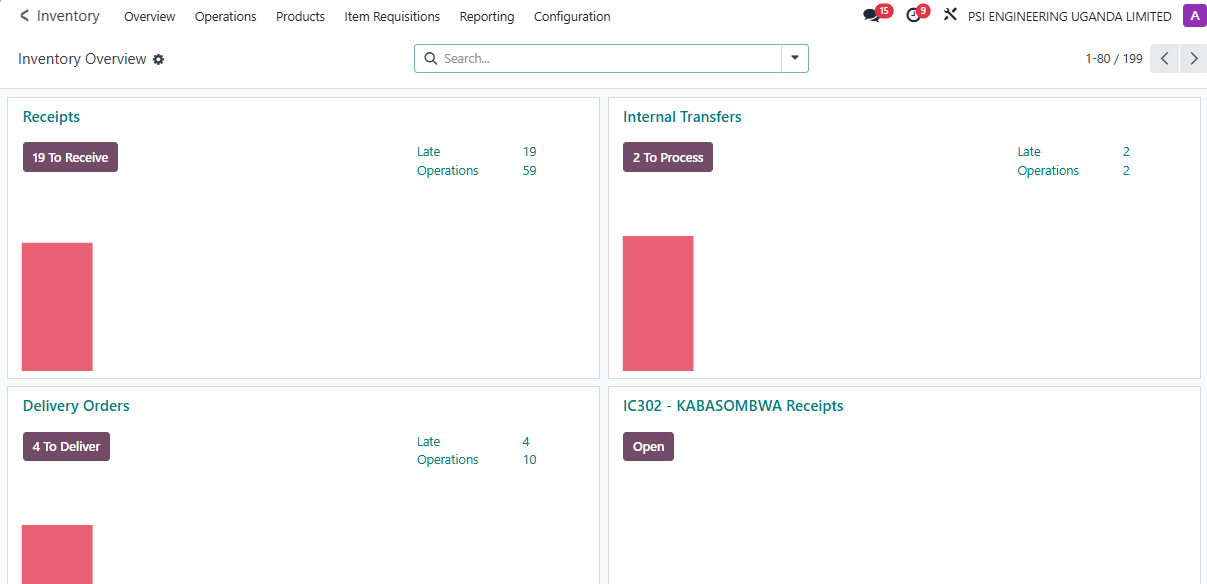Go to the previous page arrow
The width and height of the screenshot is (1207, 584).
1164,59
